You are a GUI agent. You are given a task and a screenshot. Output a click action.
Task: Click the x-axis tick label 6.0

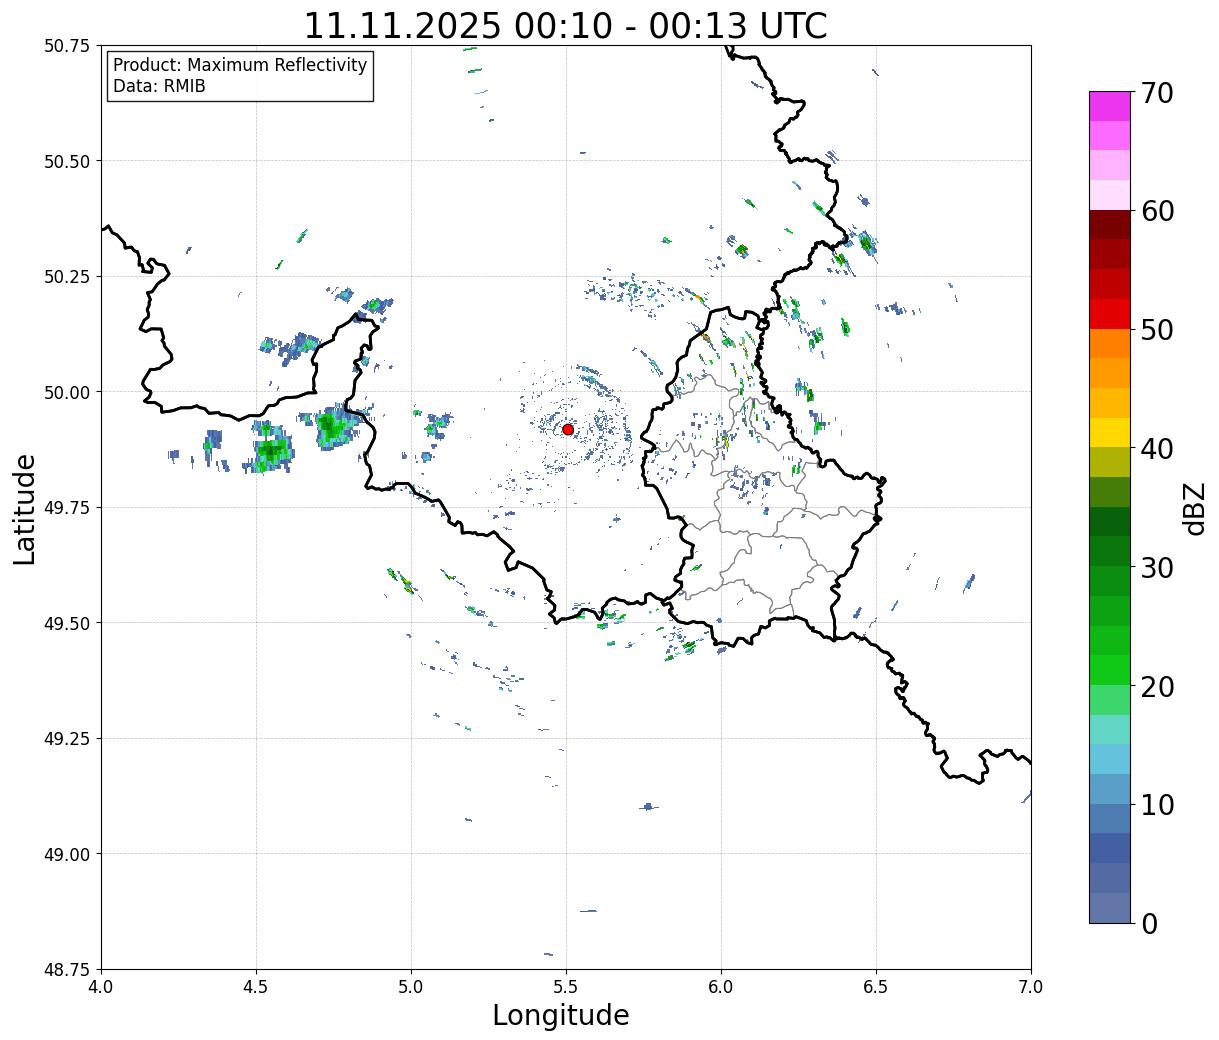coord(721,987)
